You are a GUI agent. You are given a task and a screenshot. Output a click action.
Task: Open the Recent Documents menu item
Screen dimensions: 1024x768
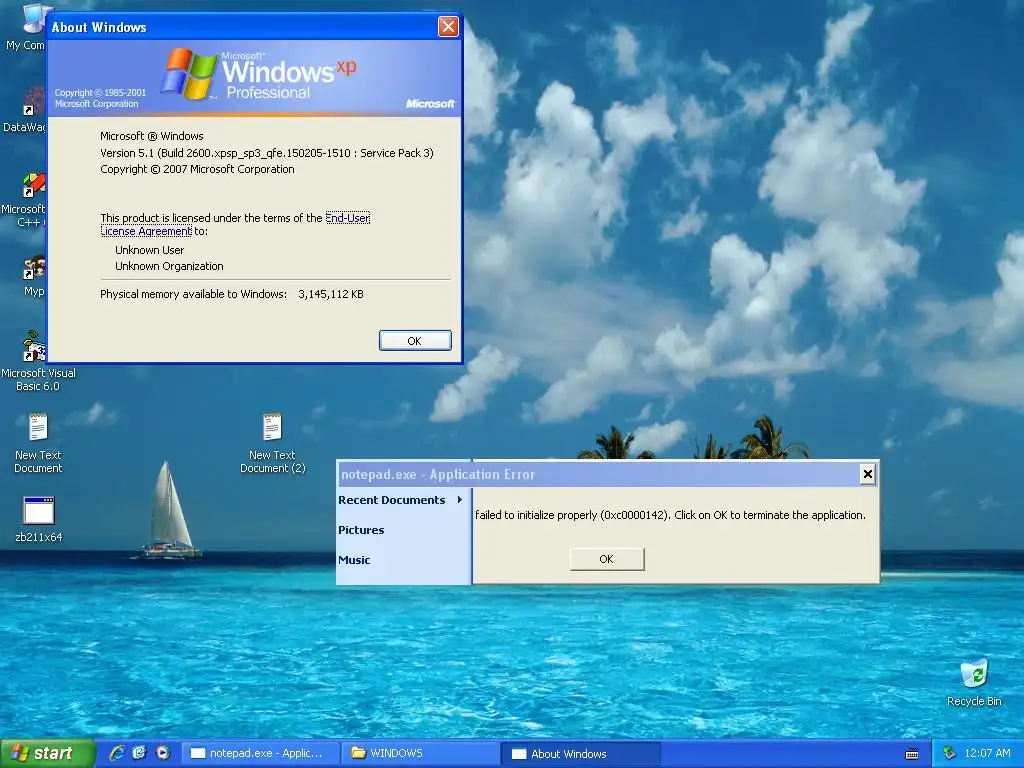pyautogui.click(x=402, y=500)
